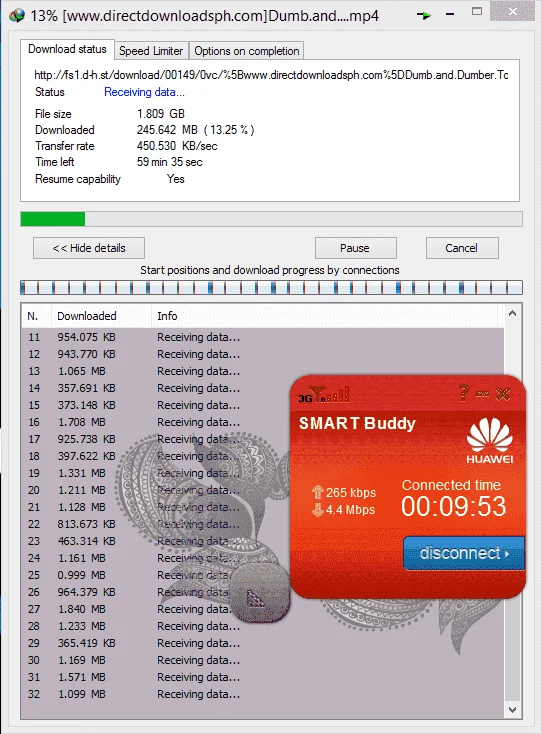
Task: Select connection row 27 with 1.840 MB
Action: [263, 609]
